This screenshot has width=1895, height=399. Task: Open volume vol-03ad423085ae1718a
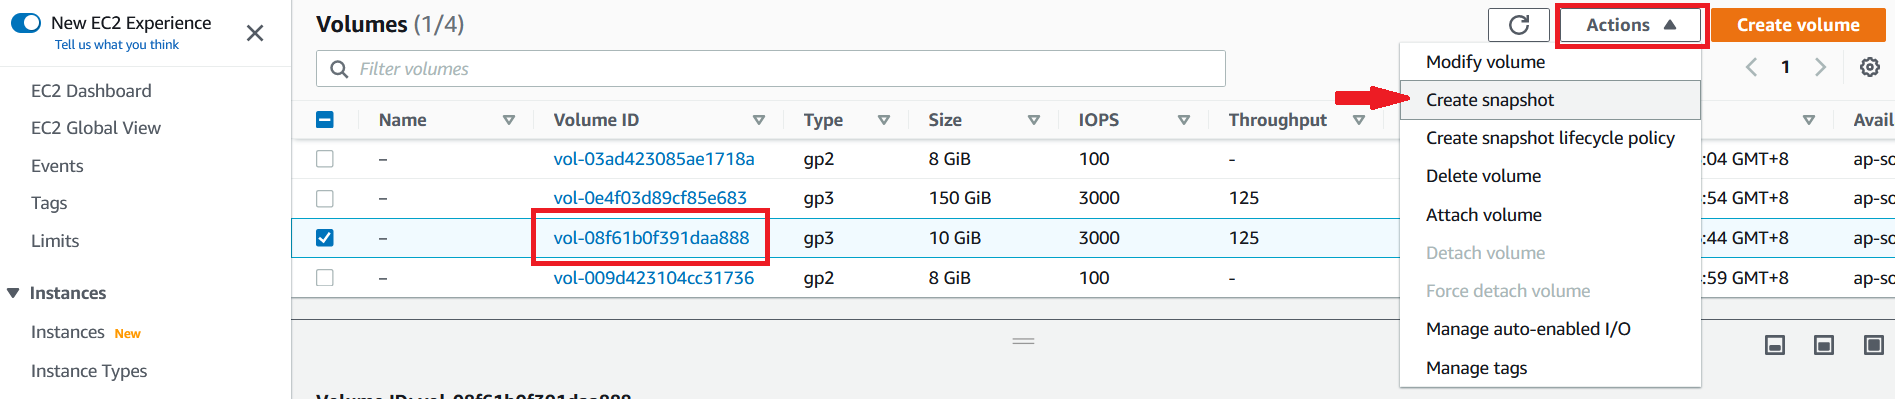pos(654,159)
